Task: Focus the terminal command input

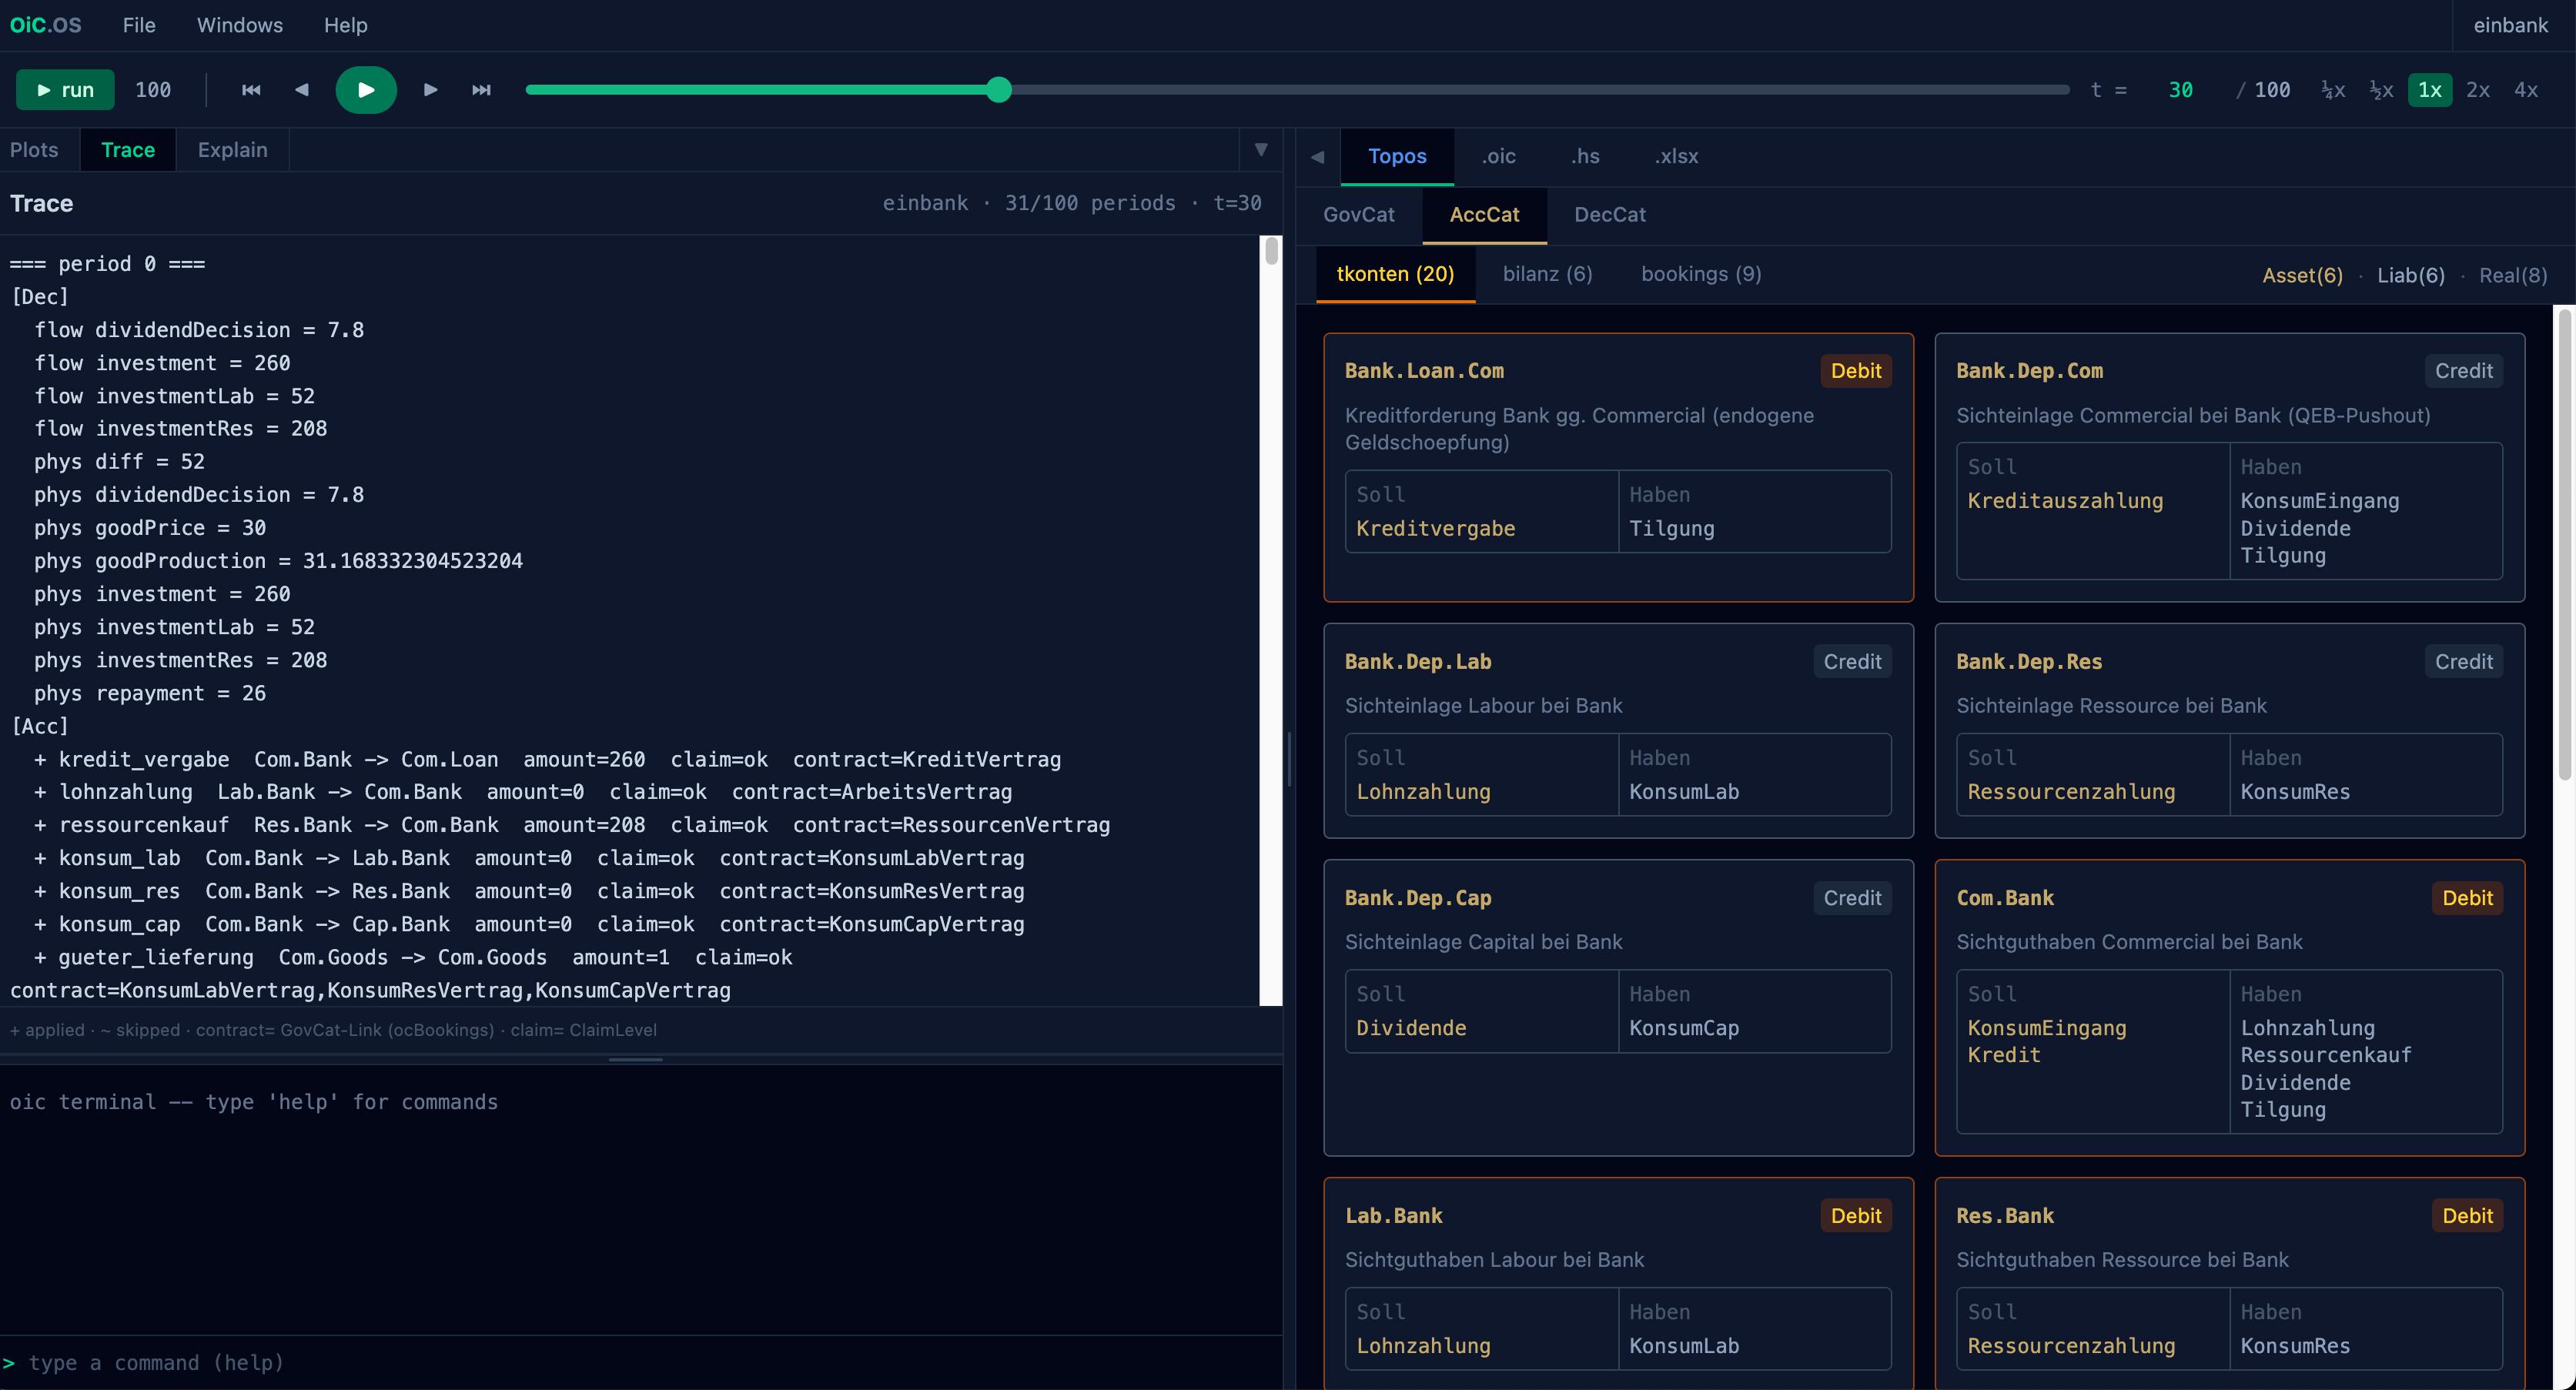Action: click(640, 1363)
